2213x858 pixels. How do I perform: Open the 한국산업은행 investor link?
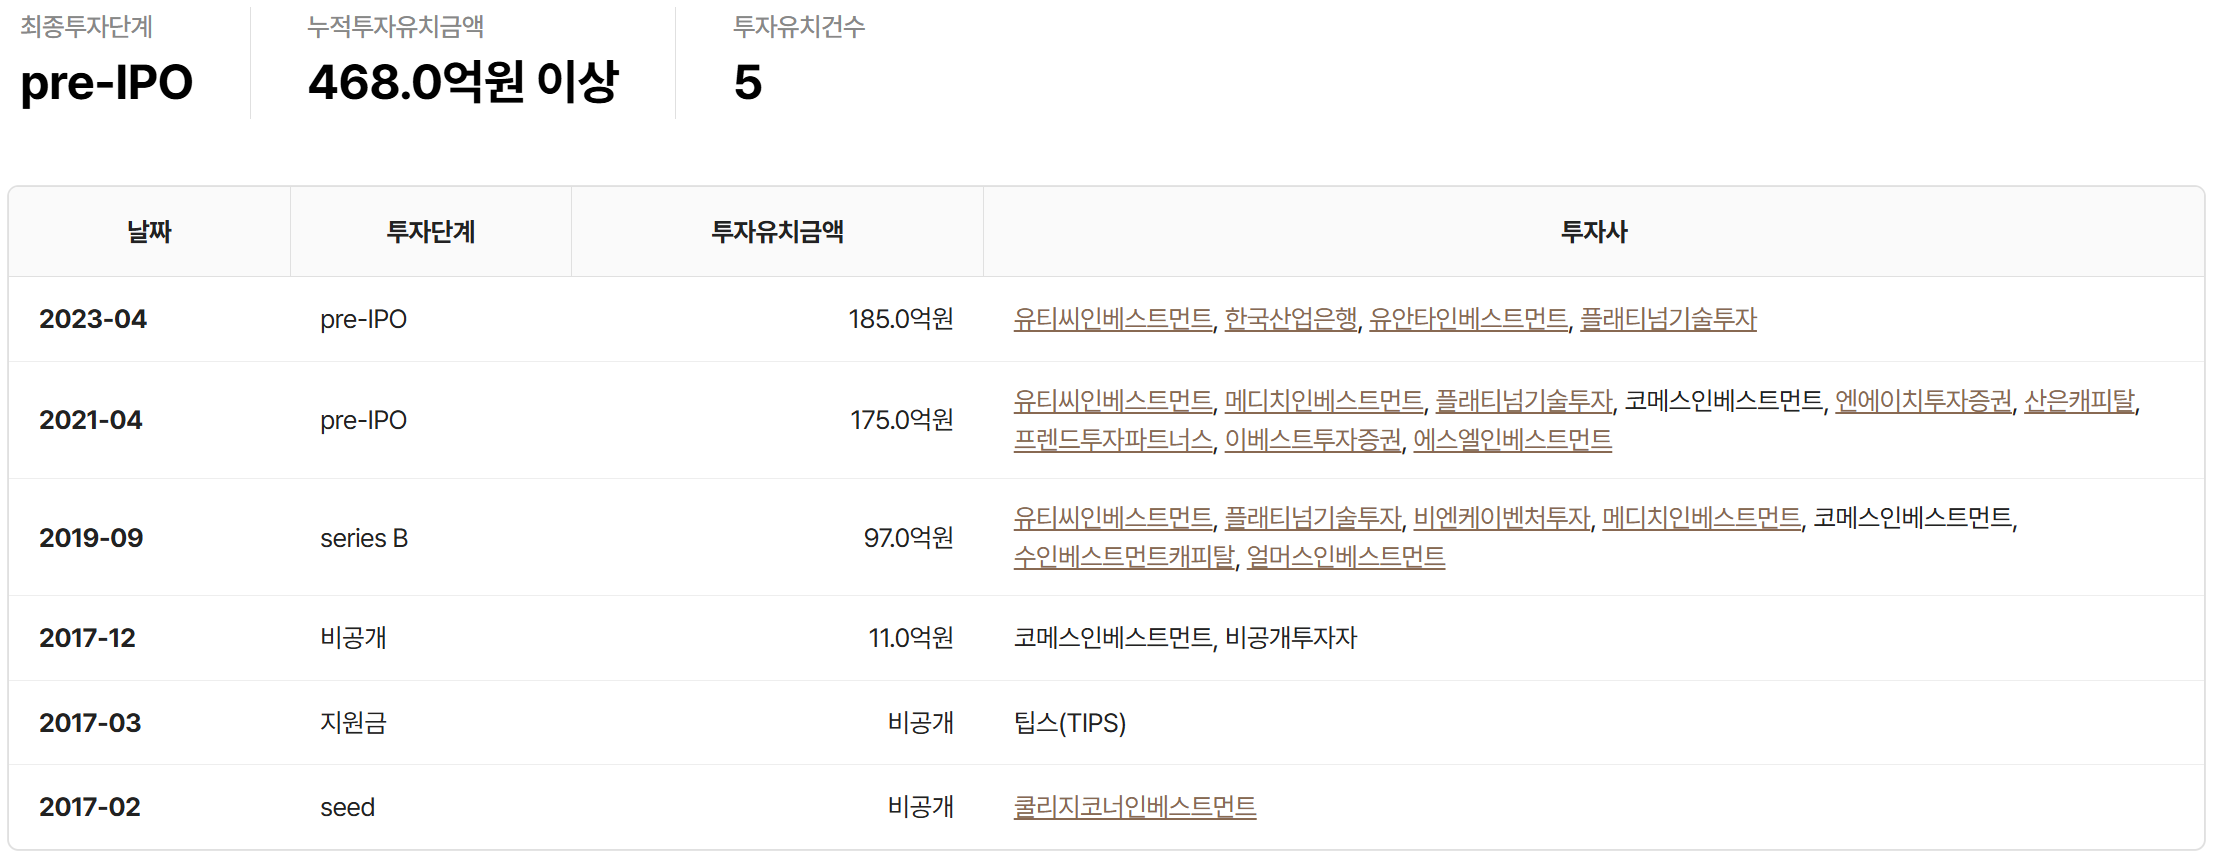pos(1290,319)
